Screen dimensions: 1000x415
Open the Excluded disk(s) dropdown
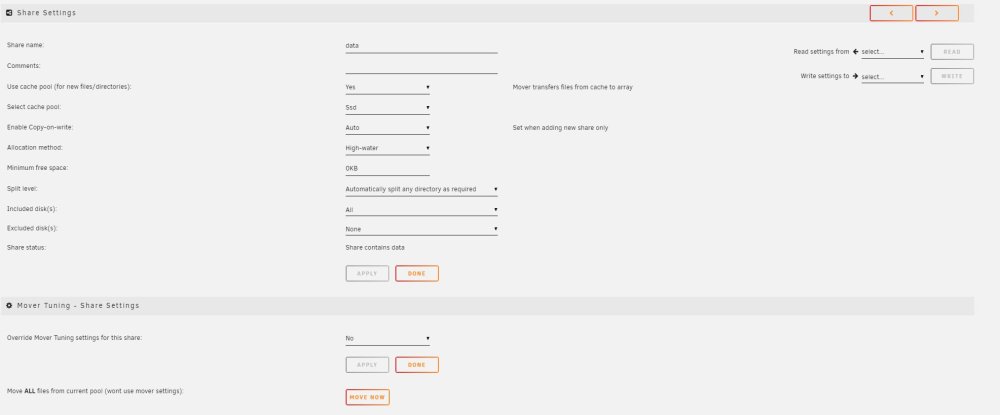coord(421,229)
